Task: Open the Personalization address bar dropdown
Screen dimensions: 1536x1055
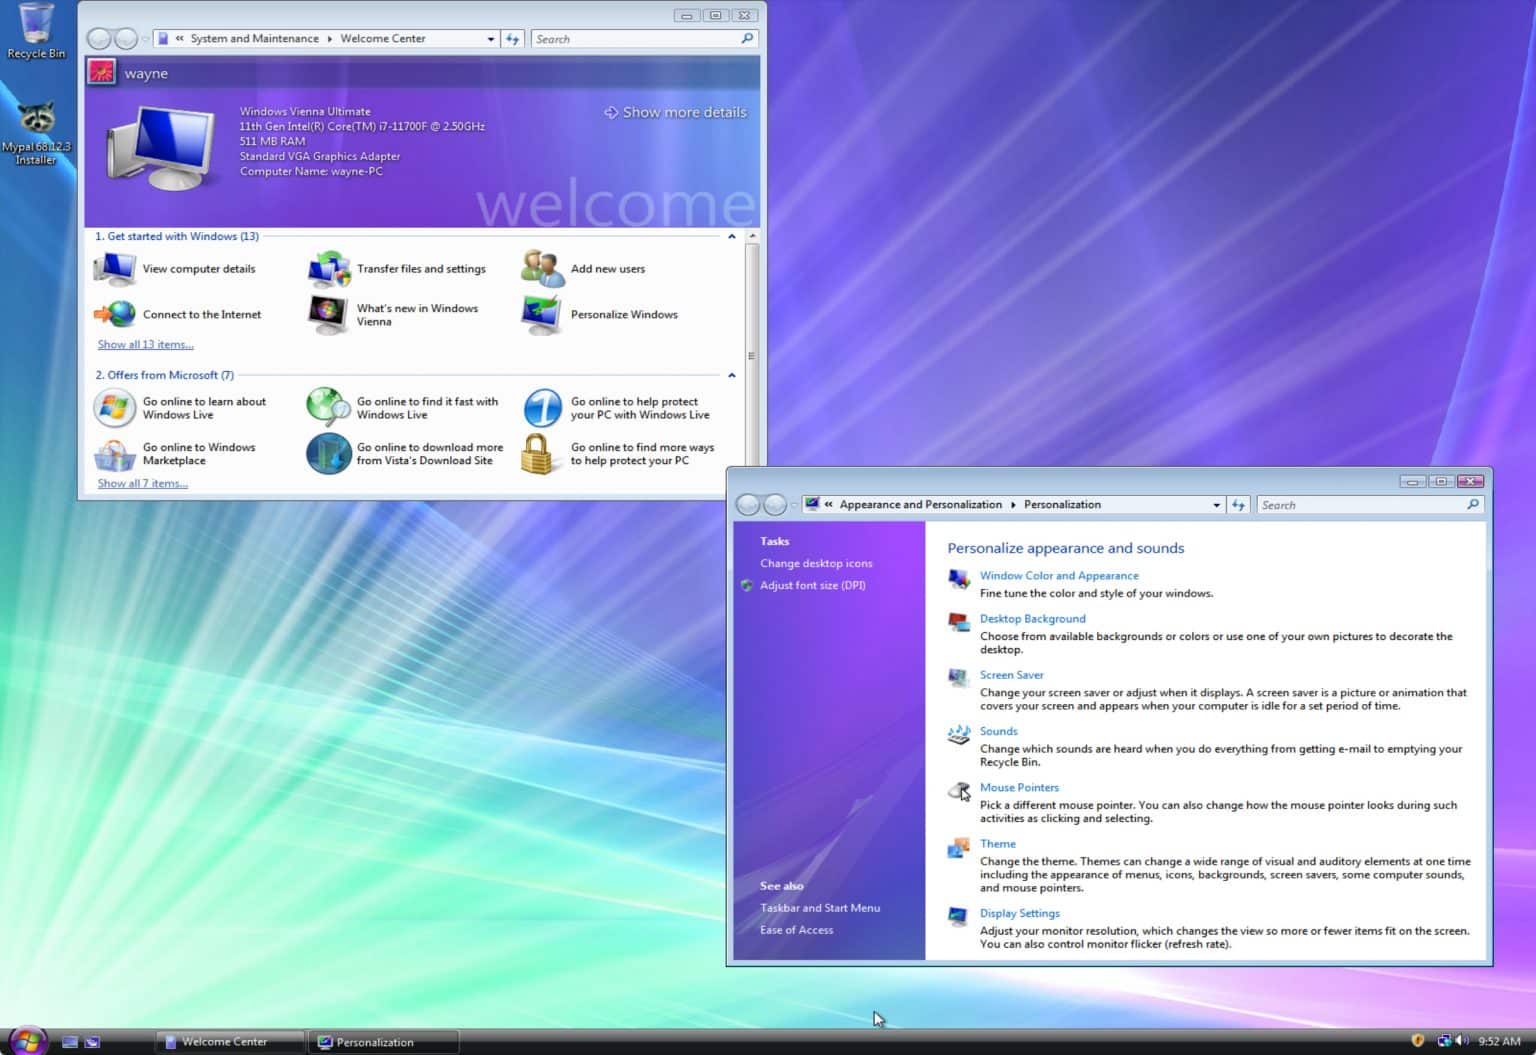Action: click(x=1216, y=504)
